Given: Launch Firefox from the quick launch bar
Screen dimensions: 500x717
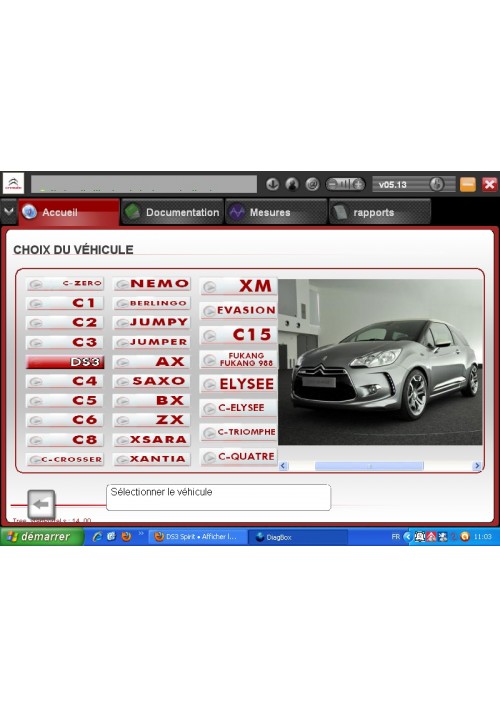Looking at the screenshot, I should click(126, 536).
